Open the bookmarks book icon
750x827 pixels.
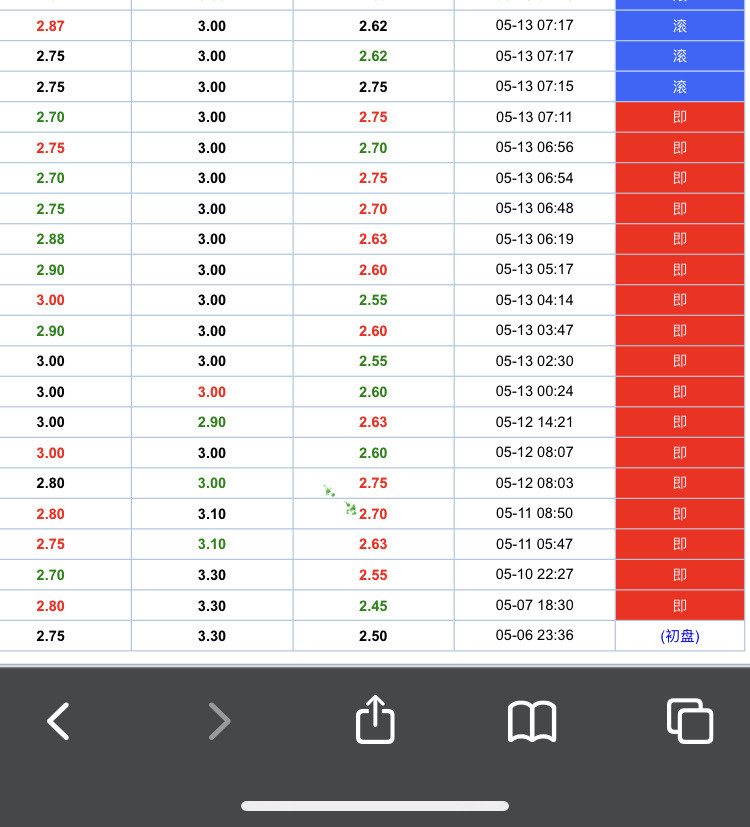pyautogui.click(x=532, y=721)
